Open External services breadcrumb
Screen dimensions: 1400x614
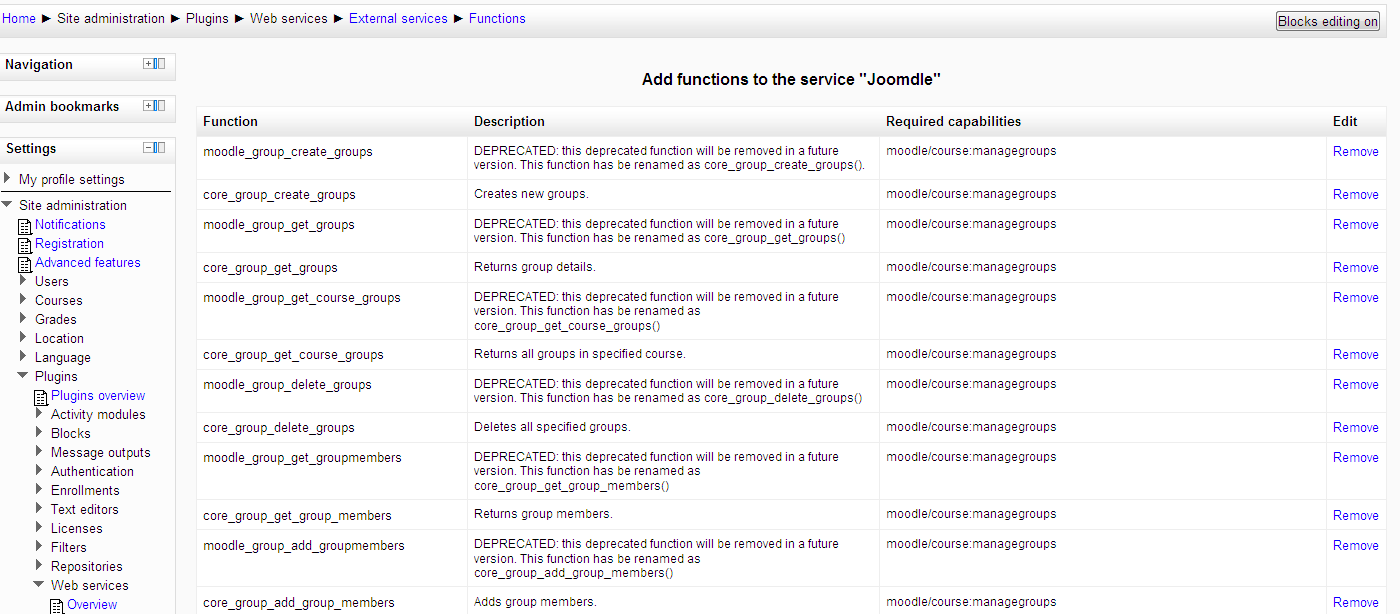click(x=398, y=18)
